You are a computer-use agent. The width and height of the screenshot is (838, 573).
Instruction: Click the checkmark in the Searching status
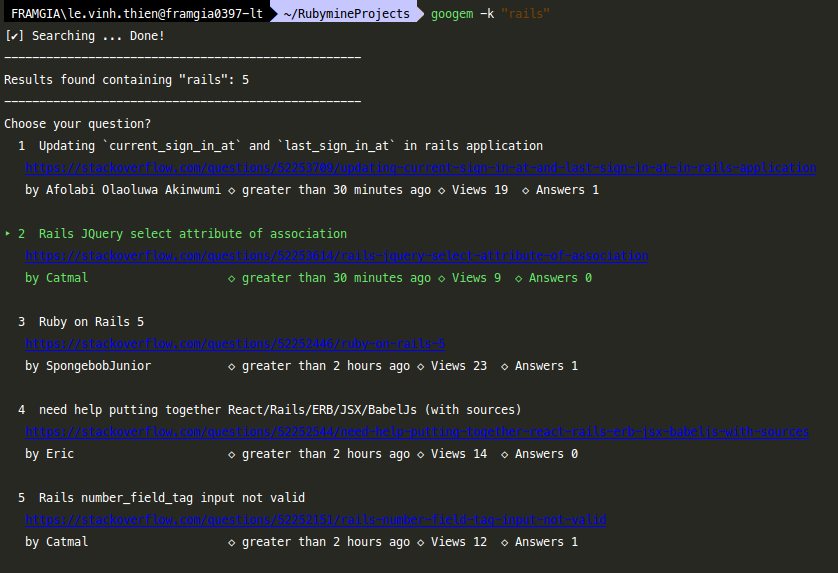pos(14,36)
